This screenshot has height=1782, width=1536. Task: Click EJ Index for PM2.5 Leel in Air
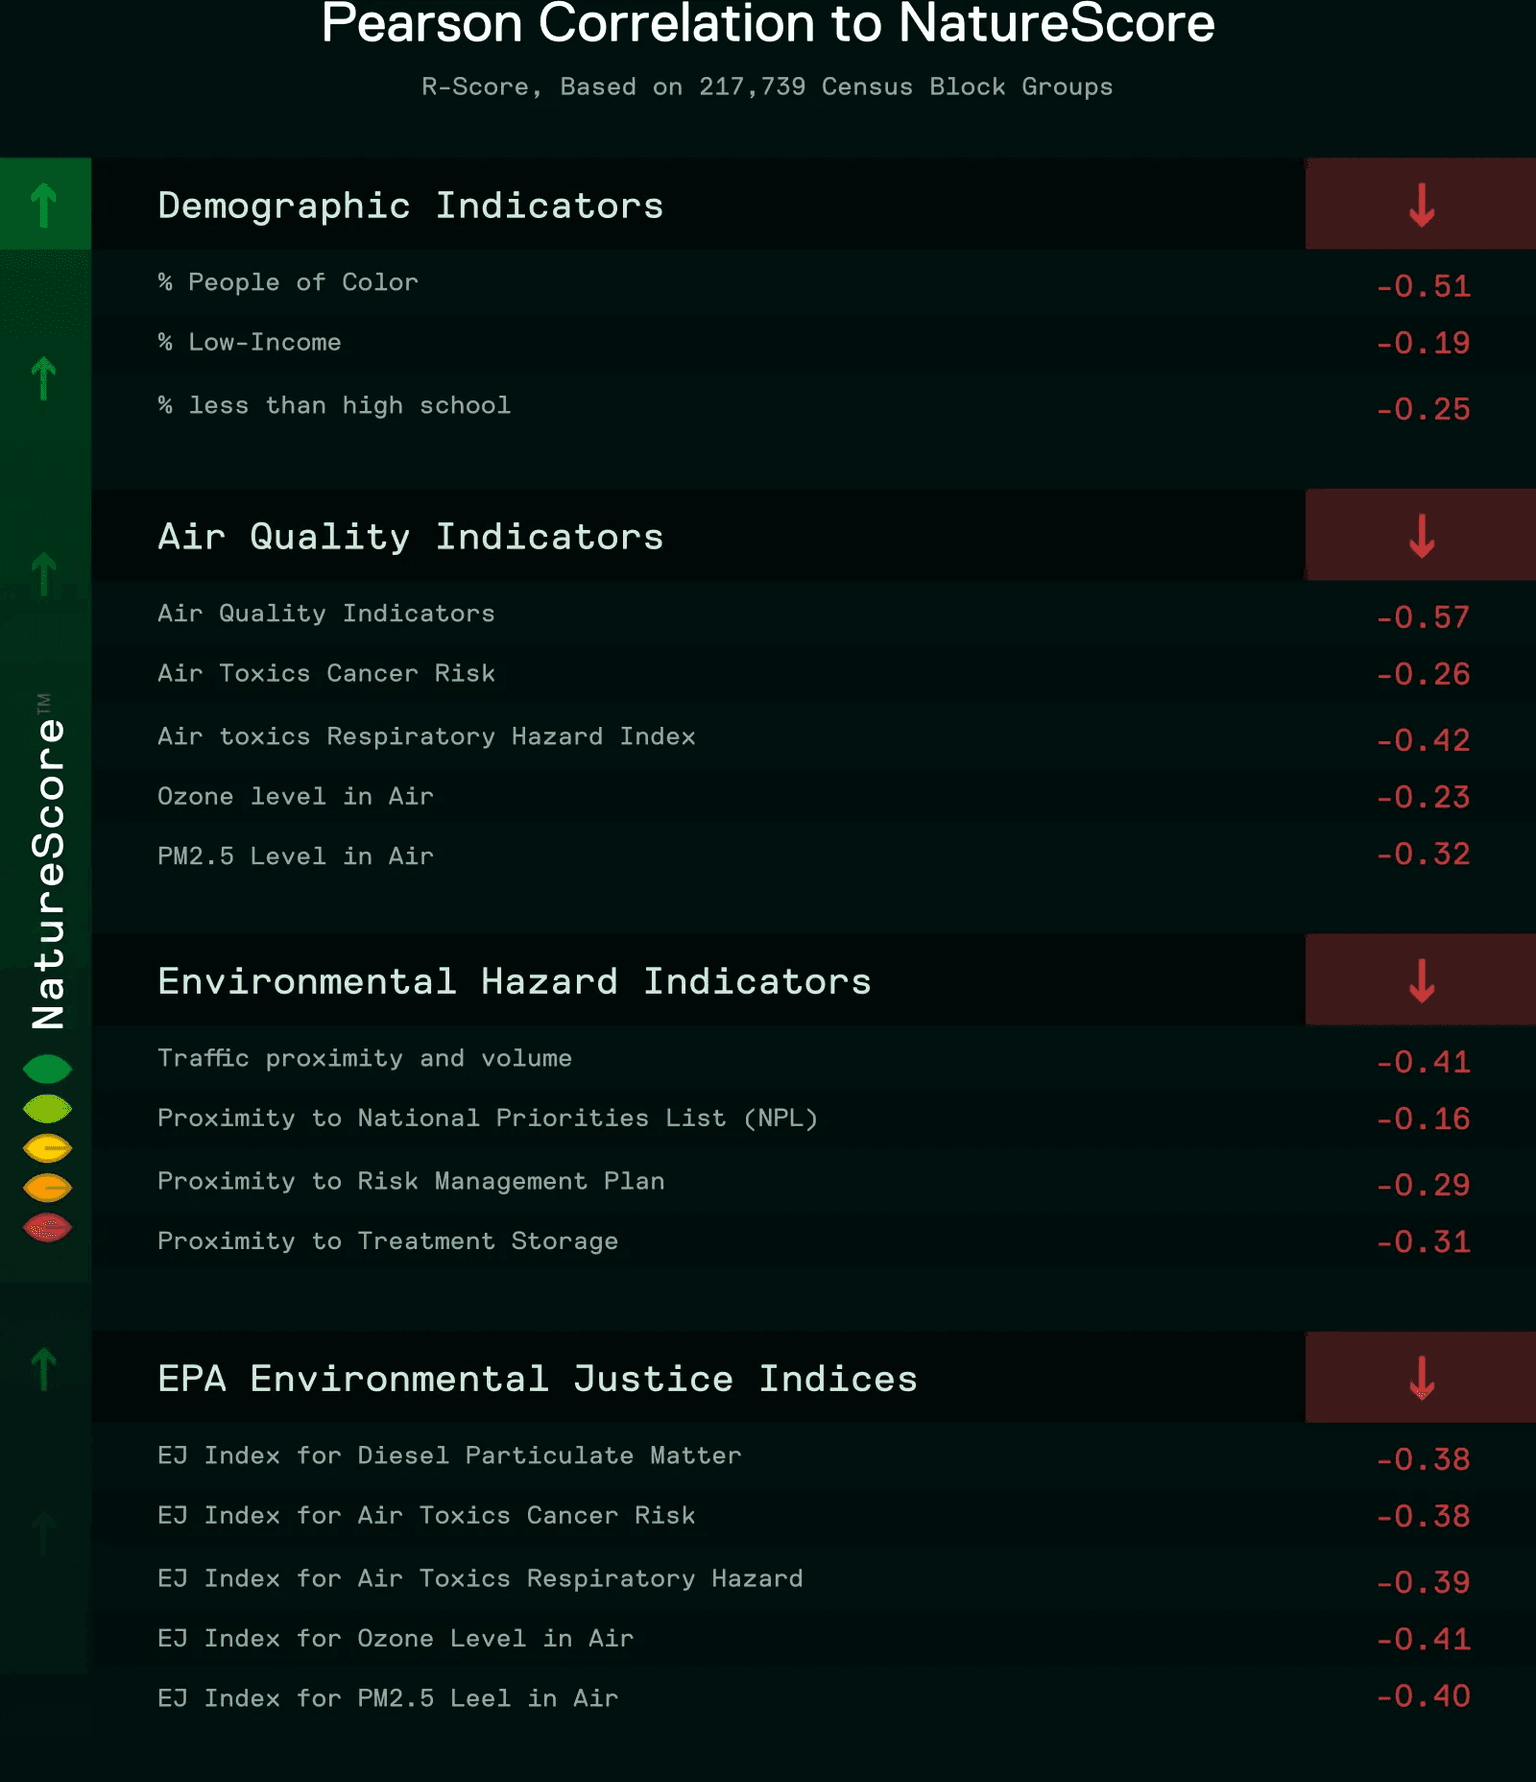point(388,1698)
